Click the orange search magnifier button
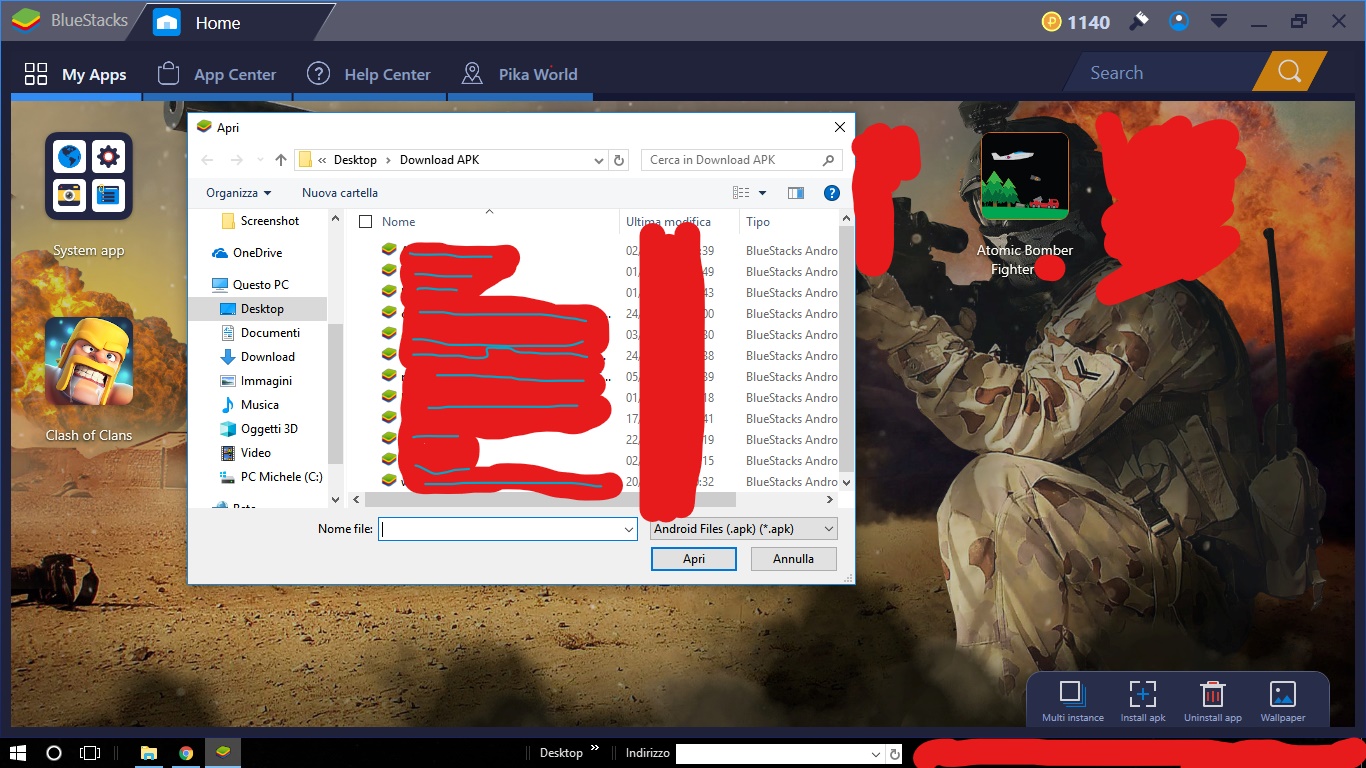Screen dimensions: 1366x768 (1289, 72)
